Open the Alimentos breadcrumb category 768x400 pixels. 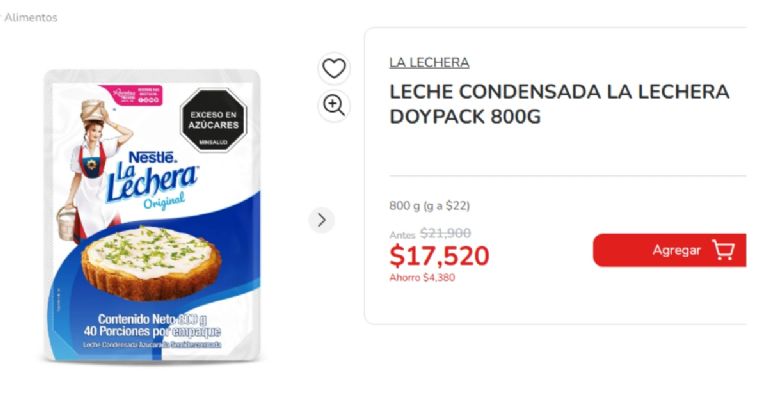coord(31,17)
